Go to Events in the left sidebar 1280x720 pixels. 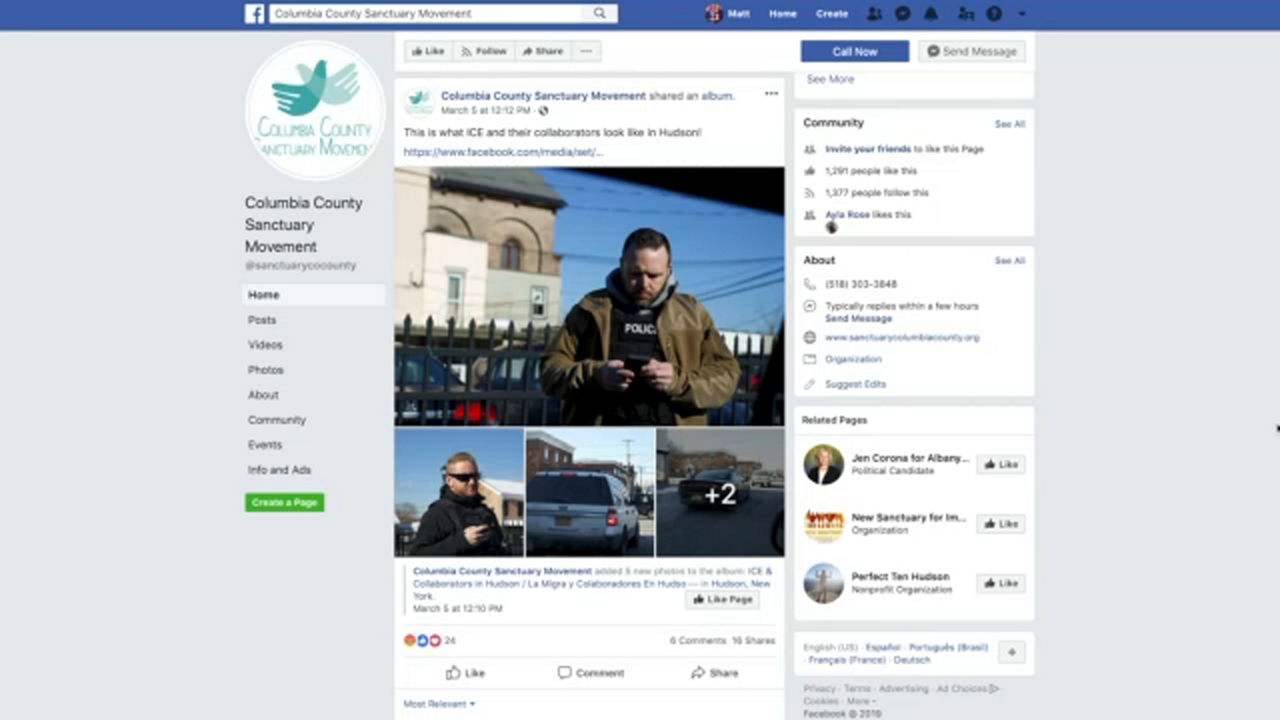(x=265, y=445)
